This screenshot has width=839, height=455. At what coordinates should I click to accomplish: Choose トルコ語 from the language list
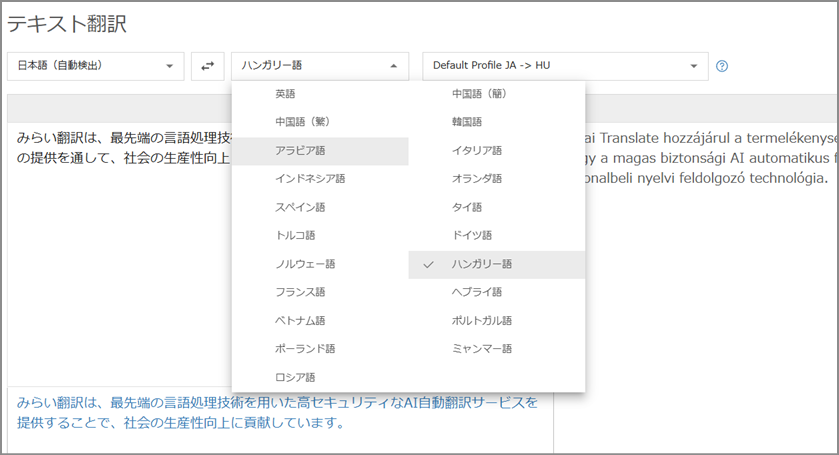[295, 236]
